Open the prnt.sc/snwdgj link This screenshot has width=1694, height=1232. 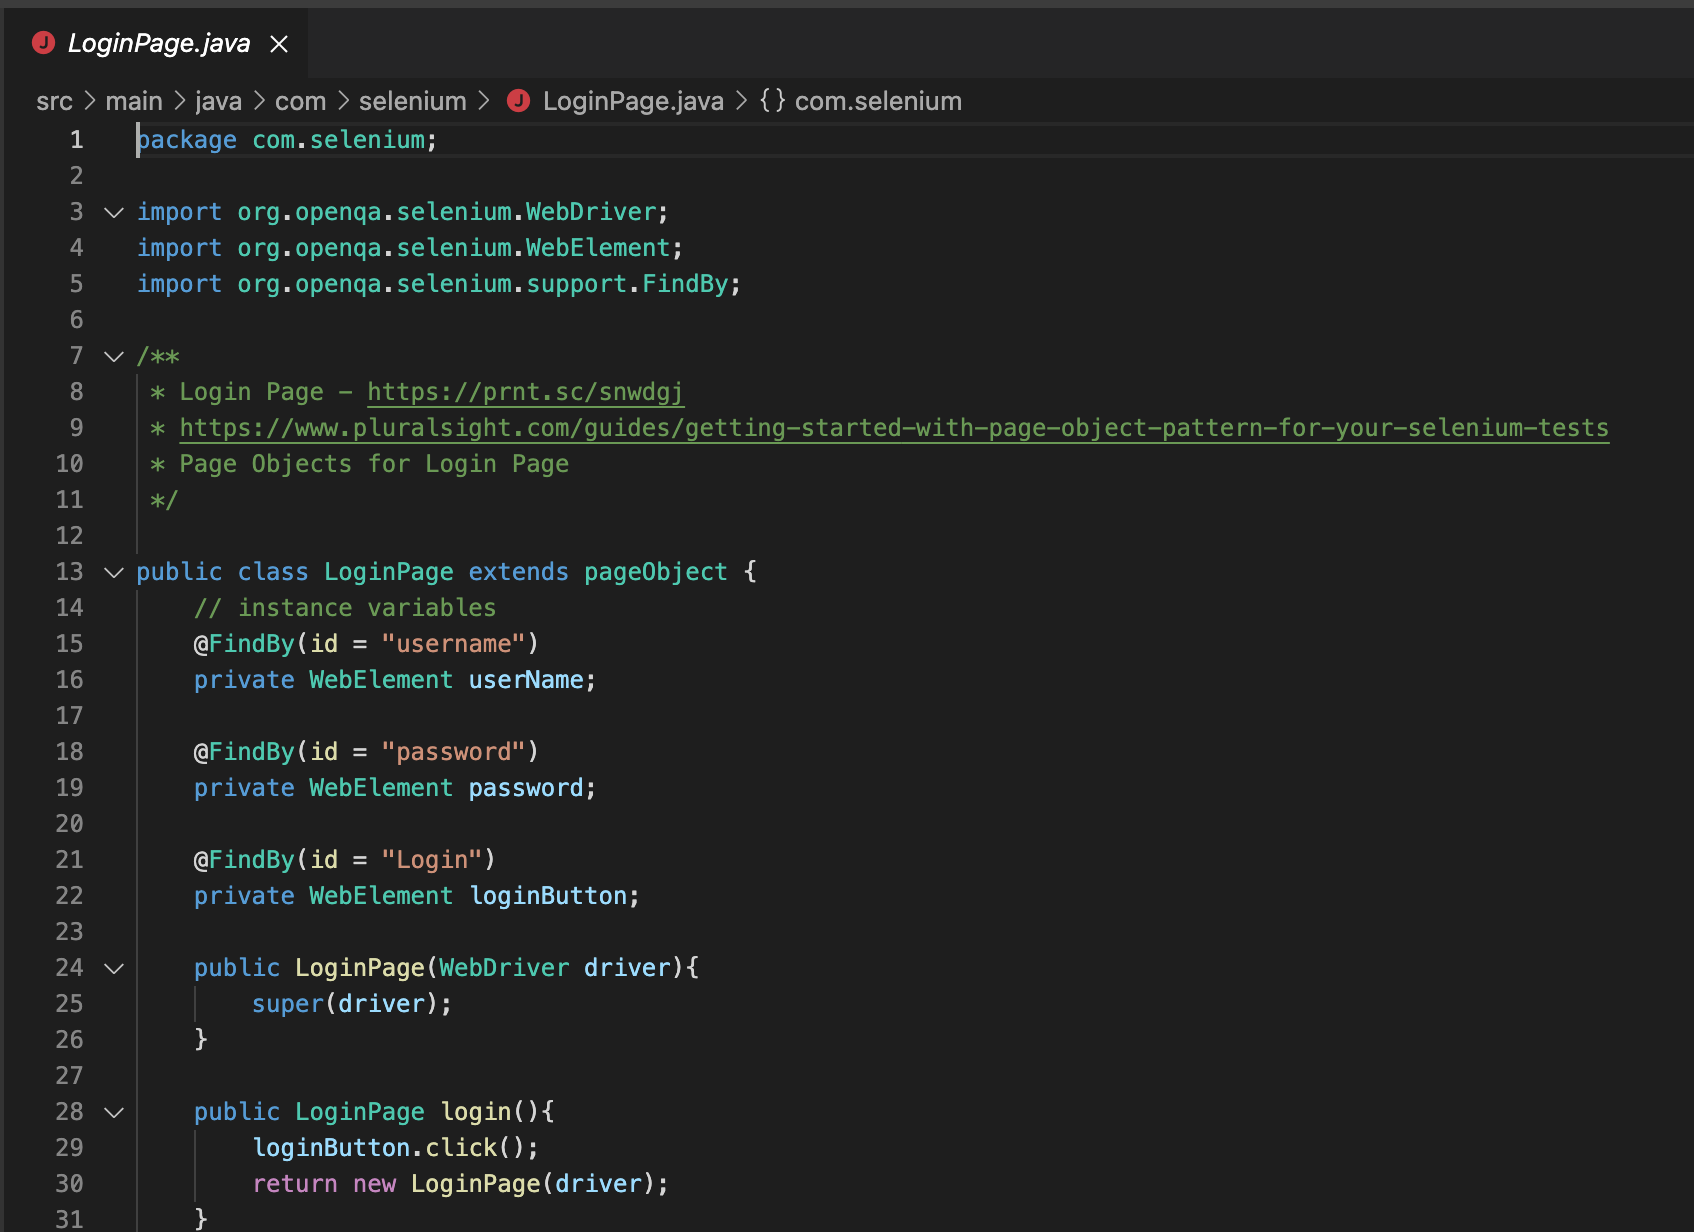(x=525, y=392)
